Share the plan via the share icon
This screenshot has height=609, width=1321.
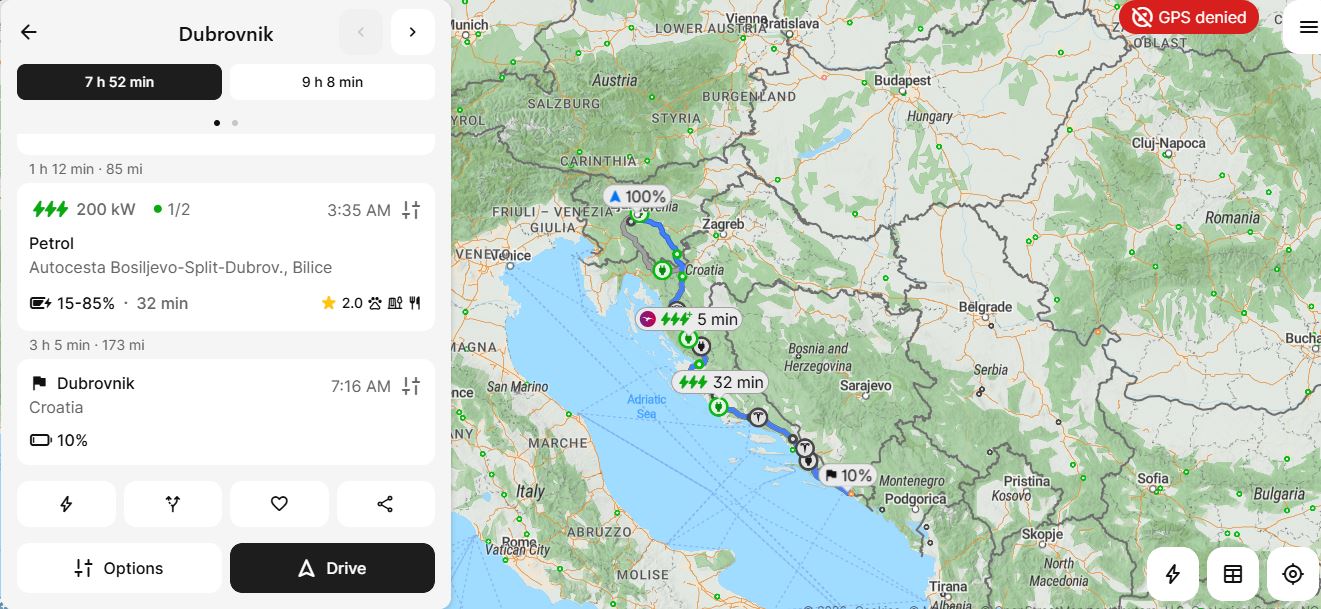pyautogui.click(x=385, y=504)
